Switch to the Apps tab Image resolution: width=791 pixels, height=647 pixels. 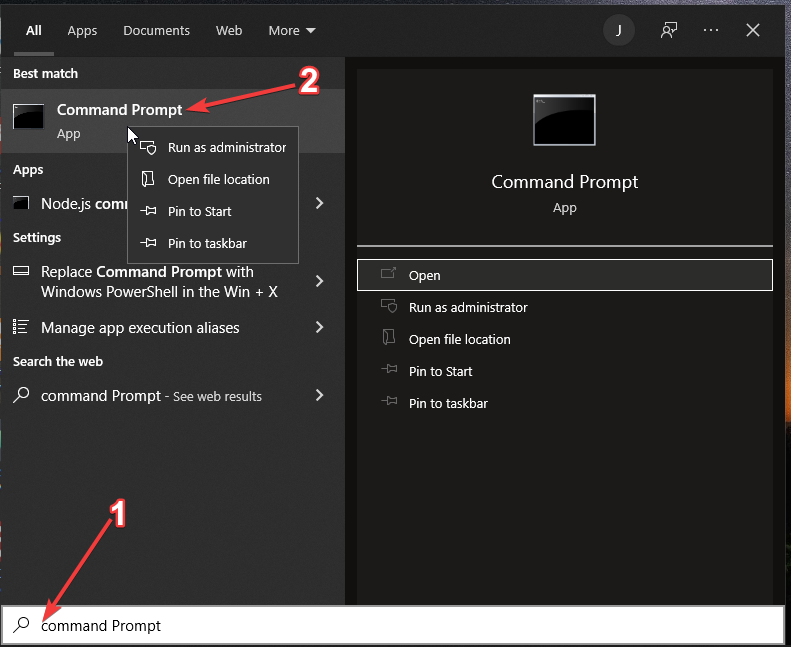click(82, 31)
